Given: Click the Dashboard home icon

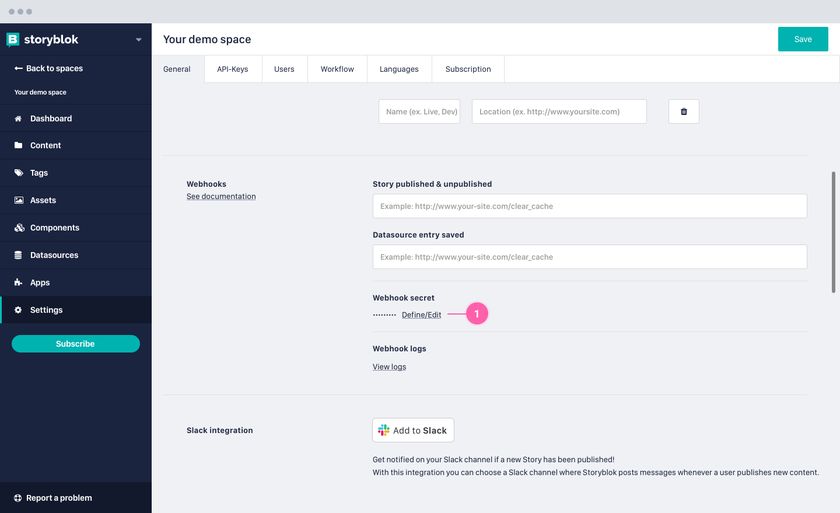Looking at the screenshot, I should click(x=18, y=118).
